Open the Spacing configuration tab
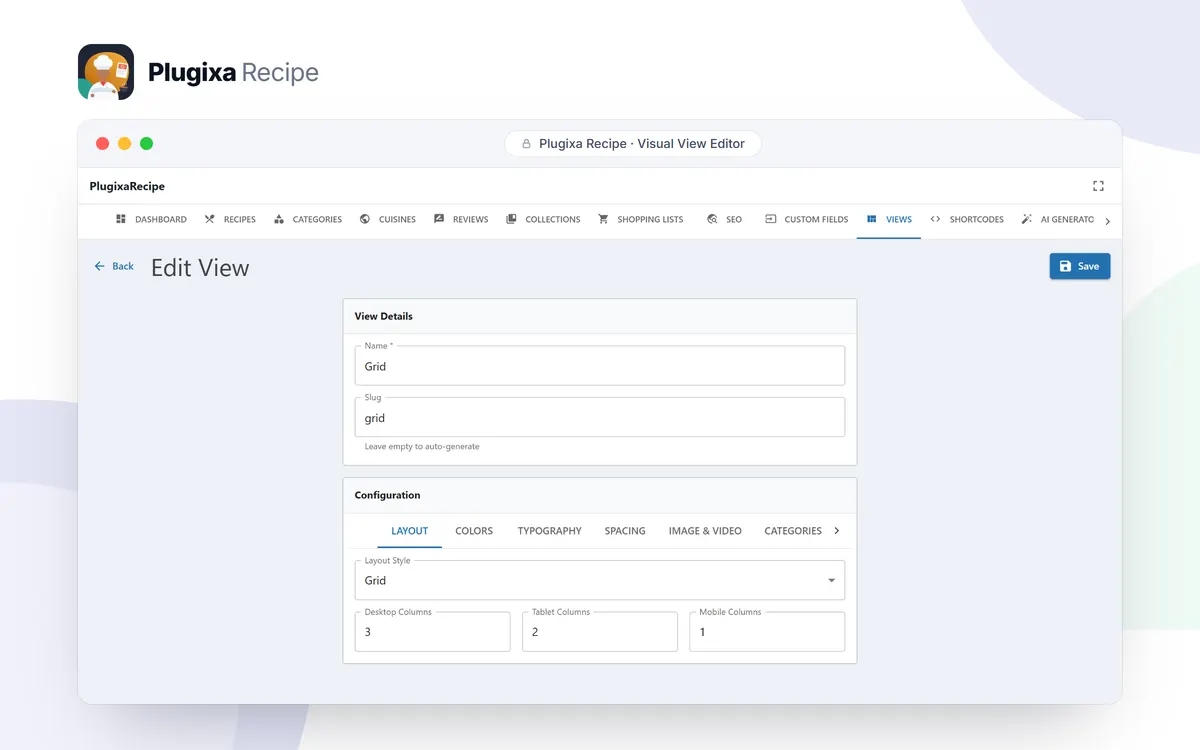The height and width of the screenshot is (750, 1200). pyautogui.click(x=625, y=531)
